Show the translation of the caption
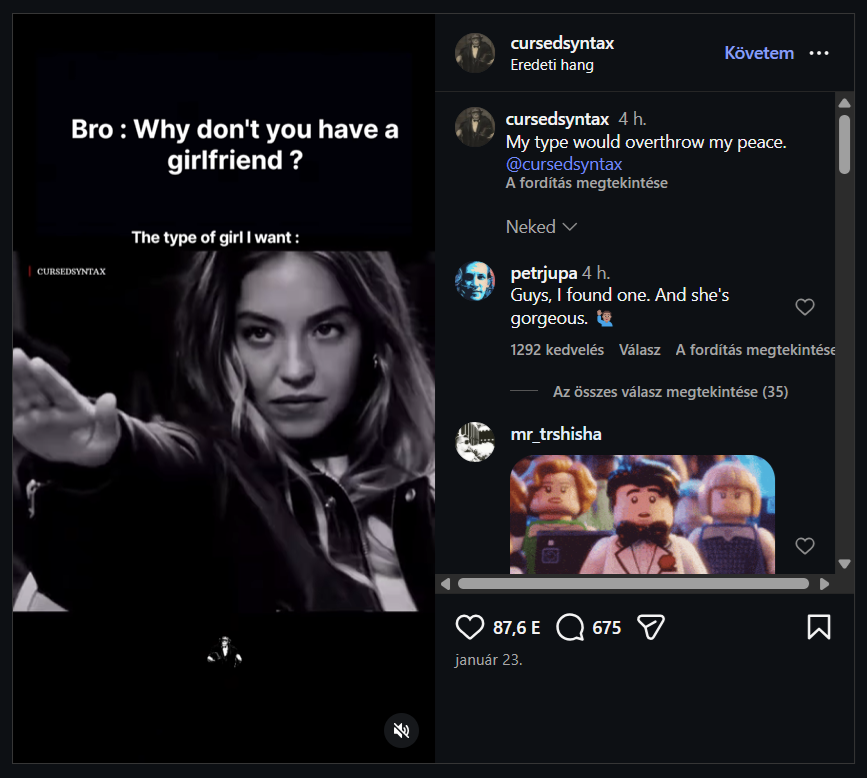The height and width of the screenshot is (778, 867). (x=586, y=184)
